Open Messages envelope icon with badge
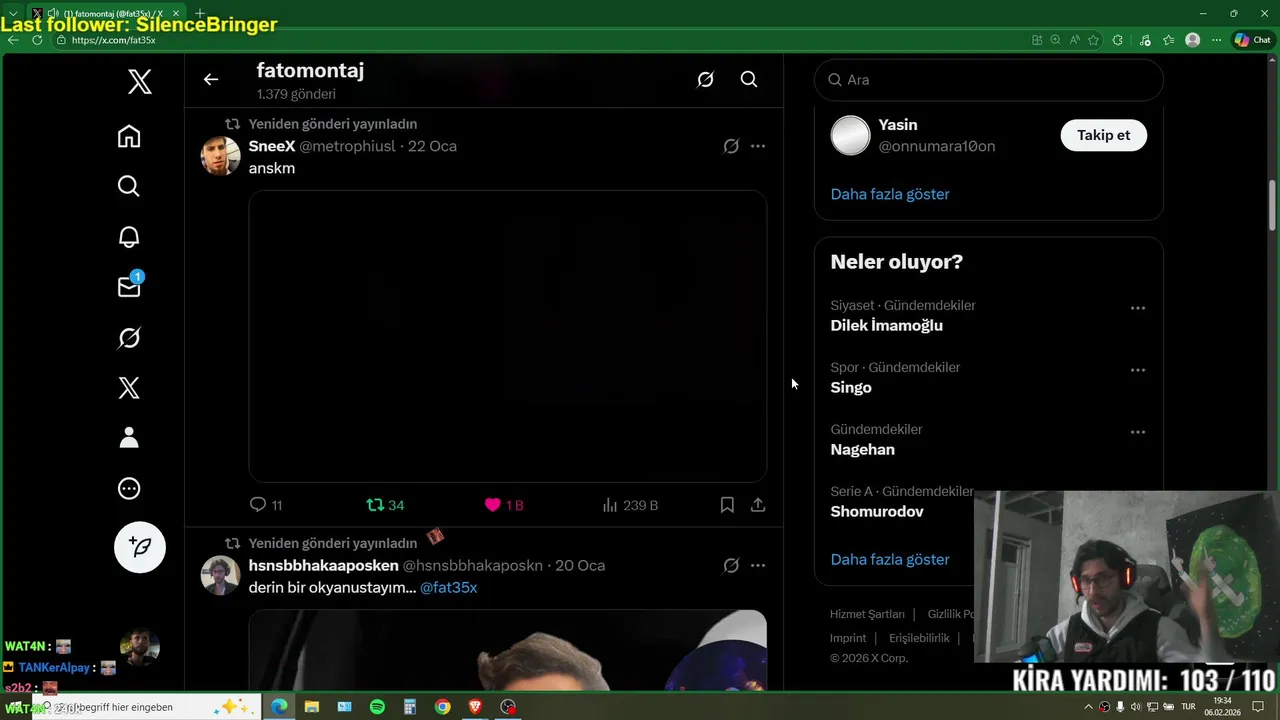This screenshot has width=1280, height=720. click(x=129, y=287)
